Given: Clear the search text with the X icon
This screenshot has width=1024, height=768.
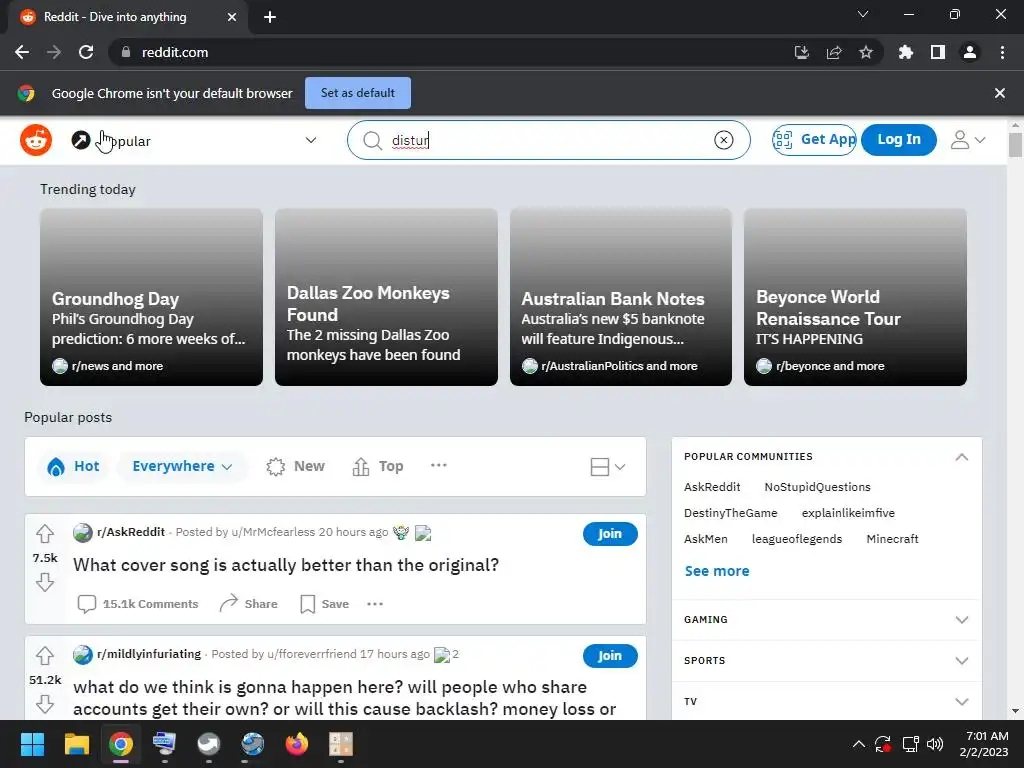Looking at the screenshot, I should [723, 140].
